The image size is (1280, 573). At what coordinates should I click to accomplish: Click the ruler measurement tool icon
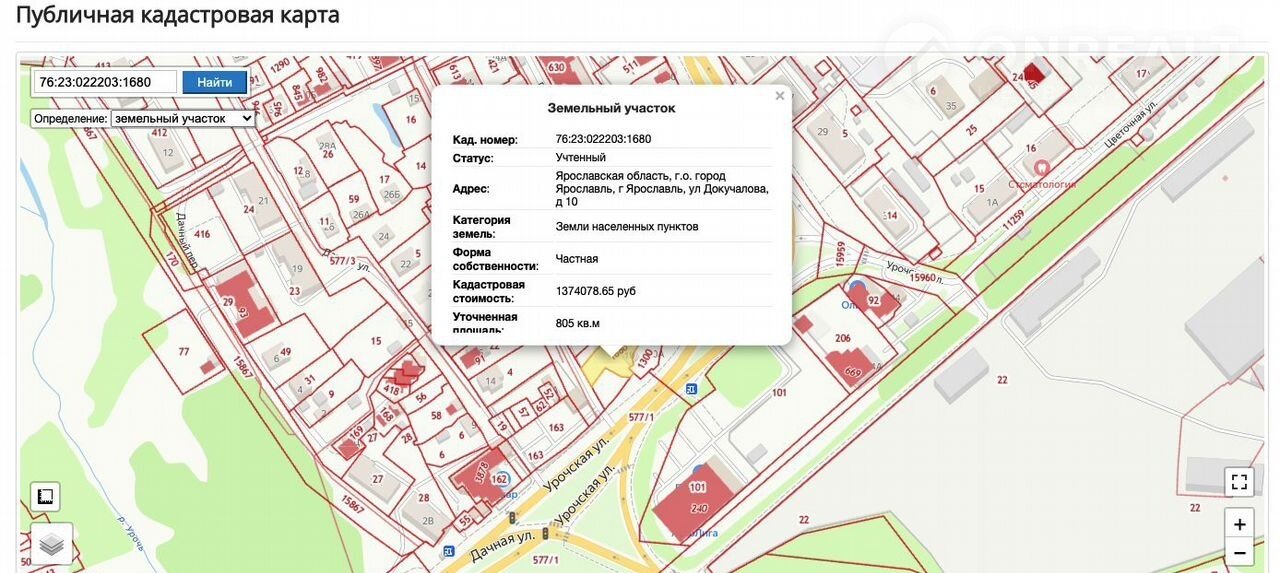coord(45,496)
